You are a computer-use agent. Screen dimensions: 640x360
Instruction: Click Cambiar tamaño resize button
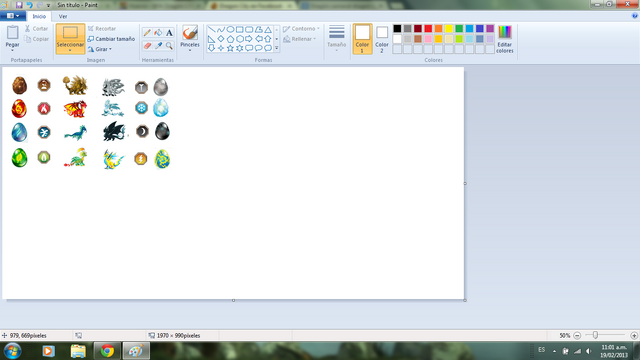coord(111,39)
